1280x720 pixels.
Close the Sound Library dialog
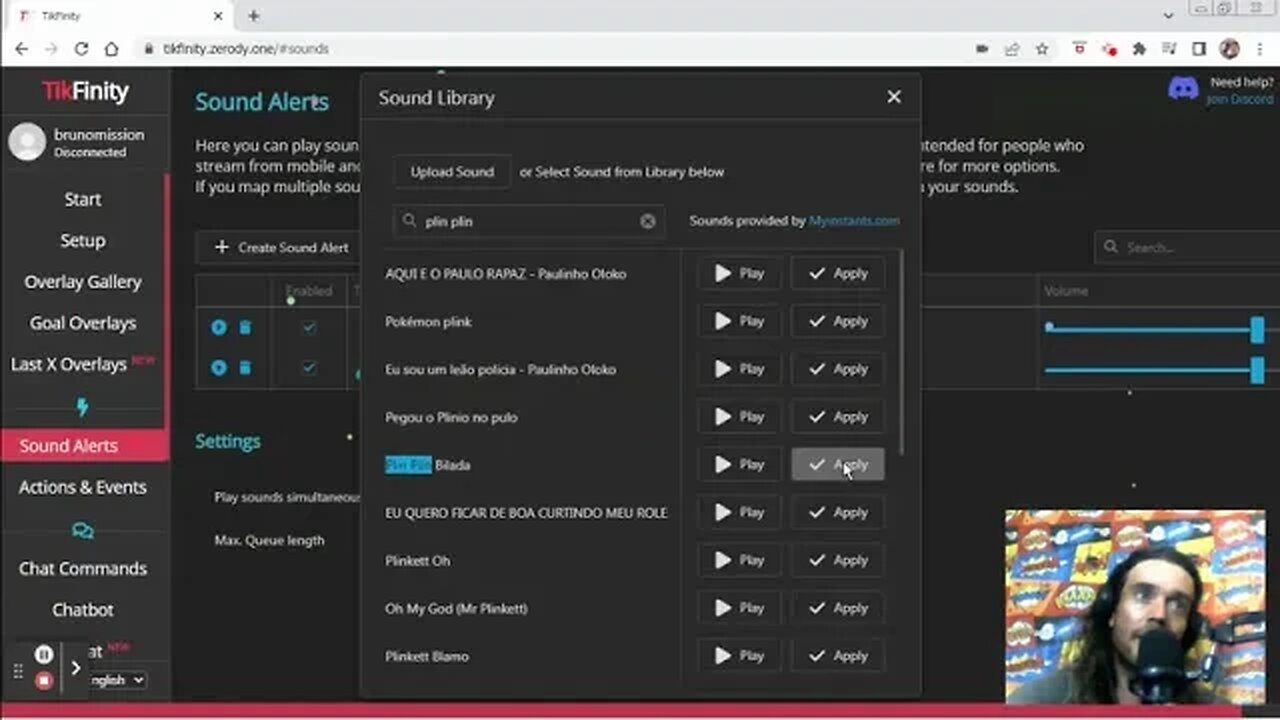[894, 97]
